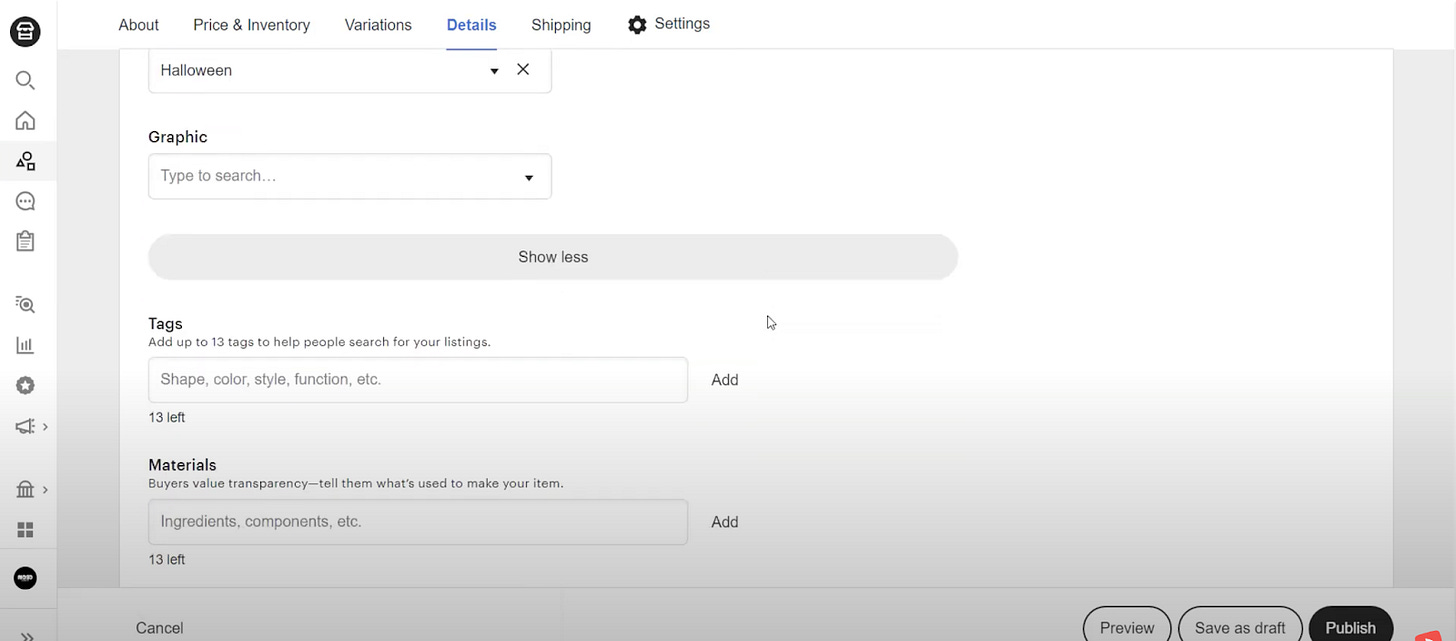
Task: Clear the Halloween selection with the X
Action: click(523, 70)
